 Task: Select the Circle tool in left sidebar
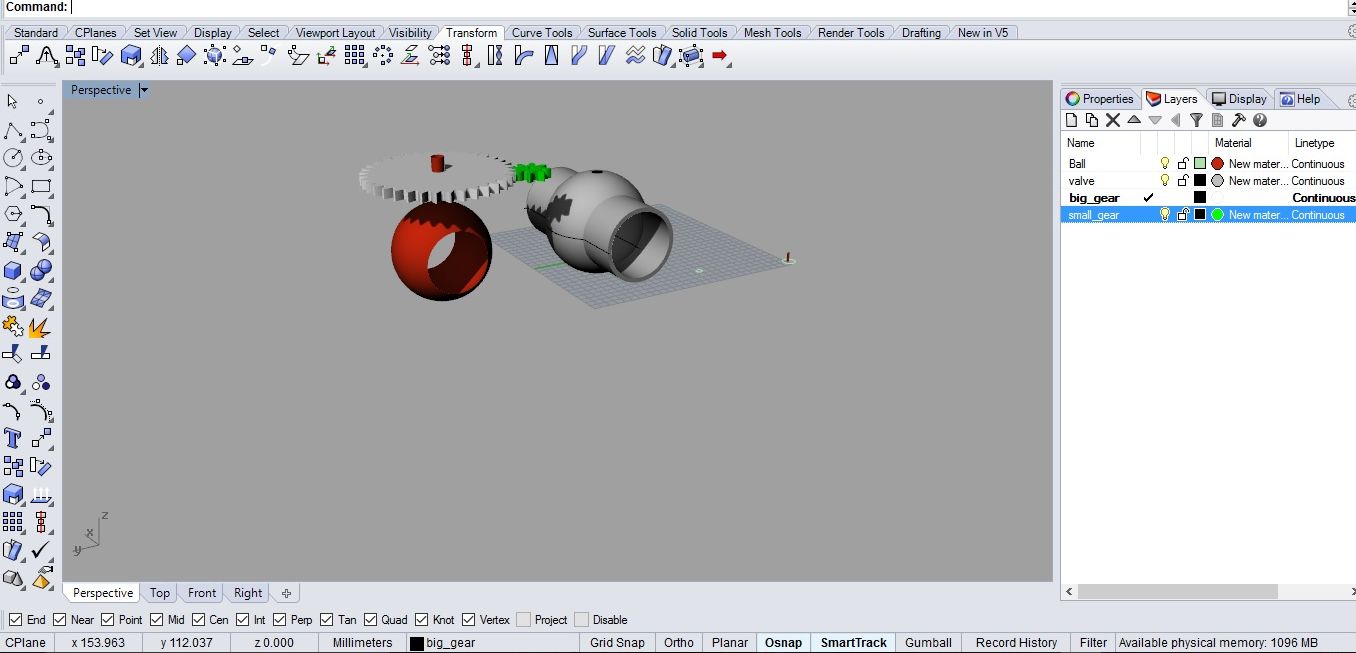(x=13, y=158)
